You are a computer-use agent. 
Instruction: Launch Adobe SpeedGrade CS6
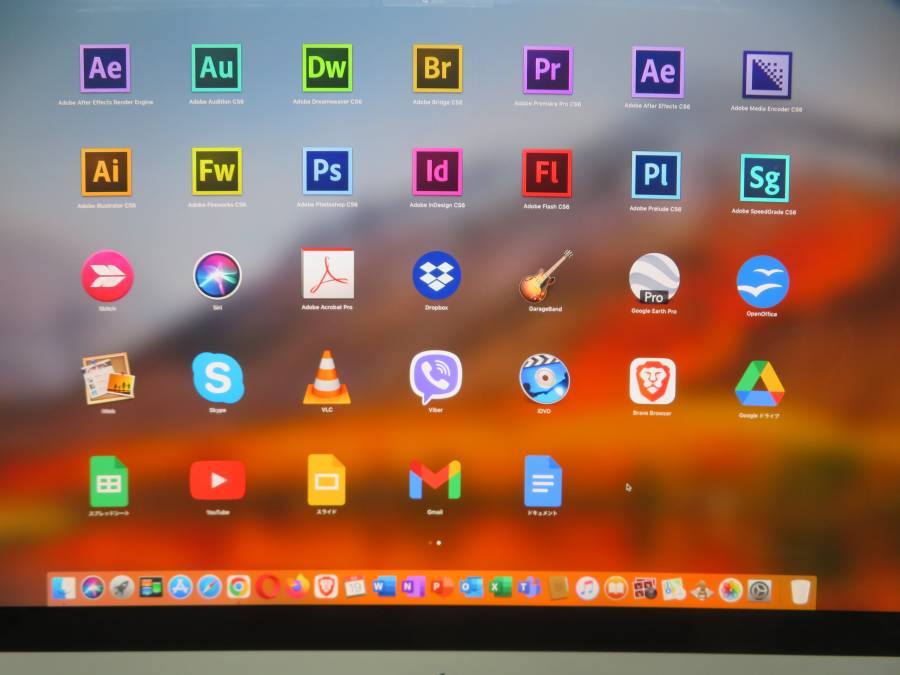pos(765,178)
